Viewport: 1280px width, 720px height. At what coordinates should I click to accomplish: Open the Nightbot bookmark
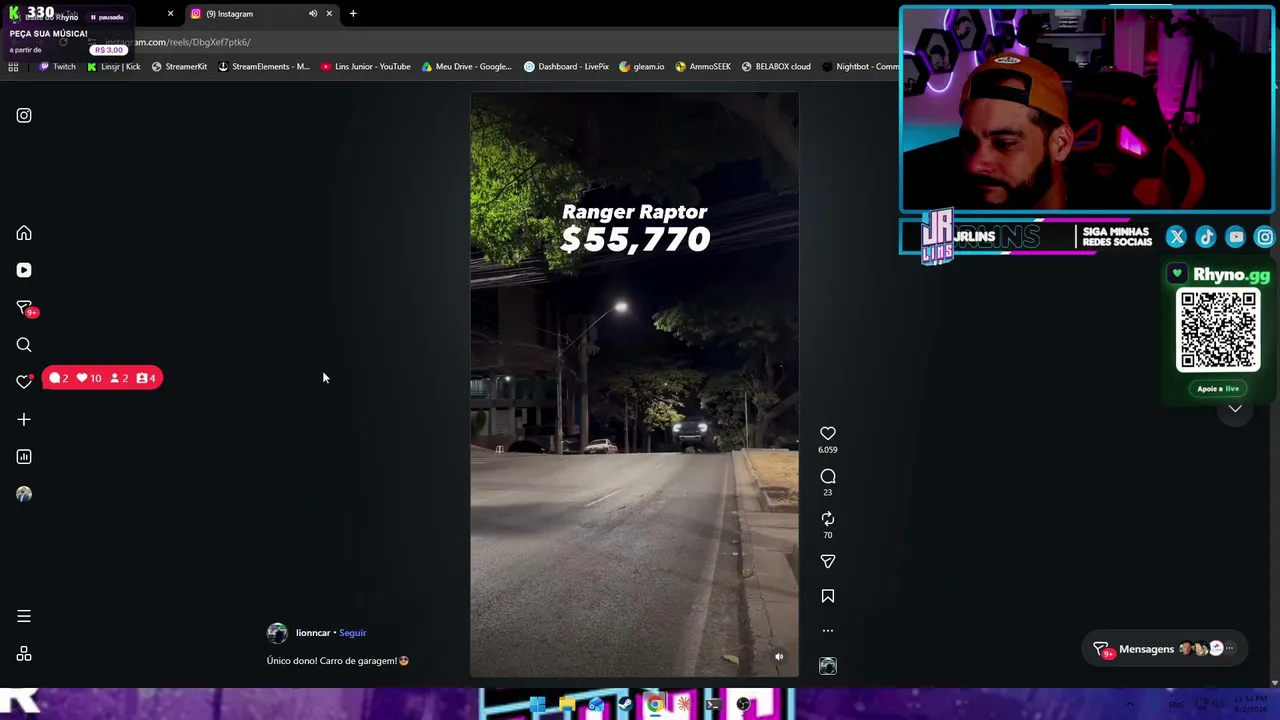[x=860, y=67]
